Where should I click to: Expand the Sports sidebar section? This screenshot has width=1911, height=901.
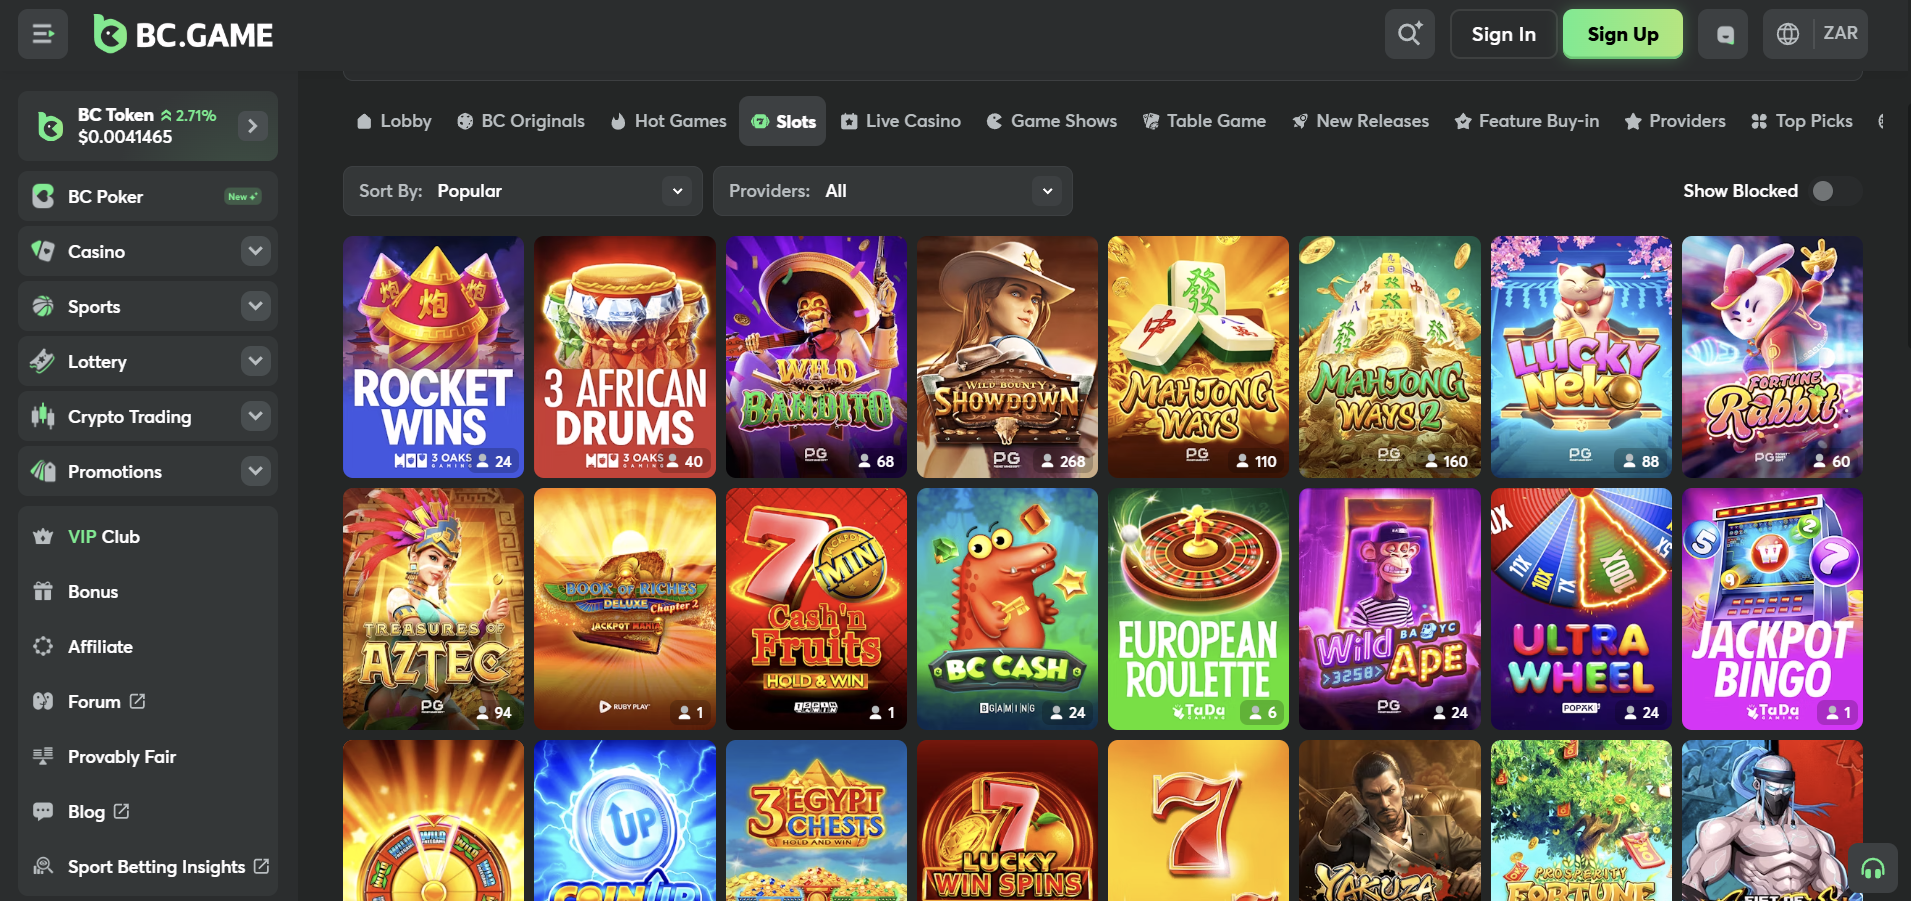pos(255,306)
